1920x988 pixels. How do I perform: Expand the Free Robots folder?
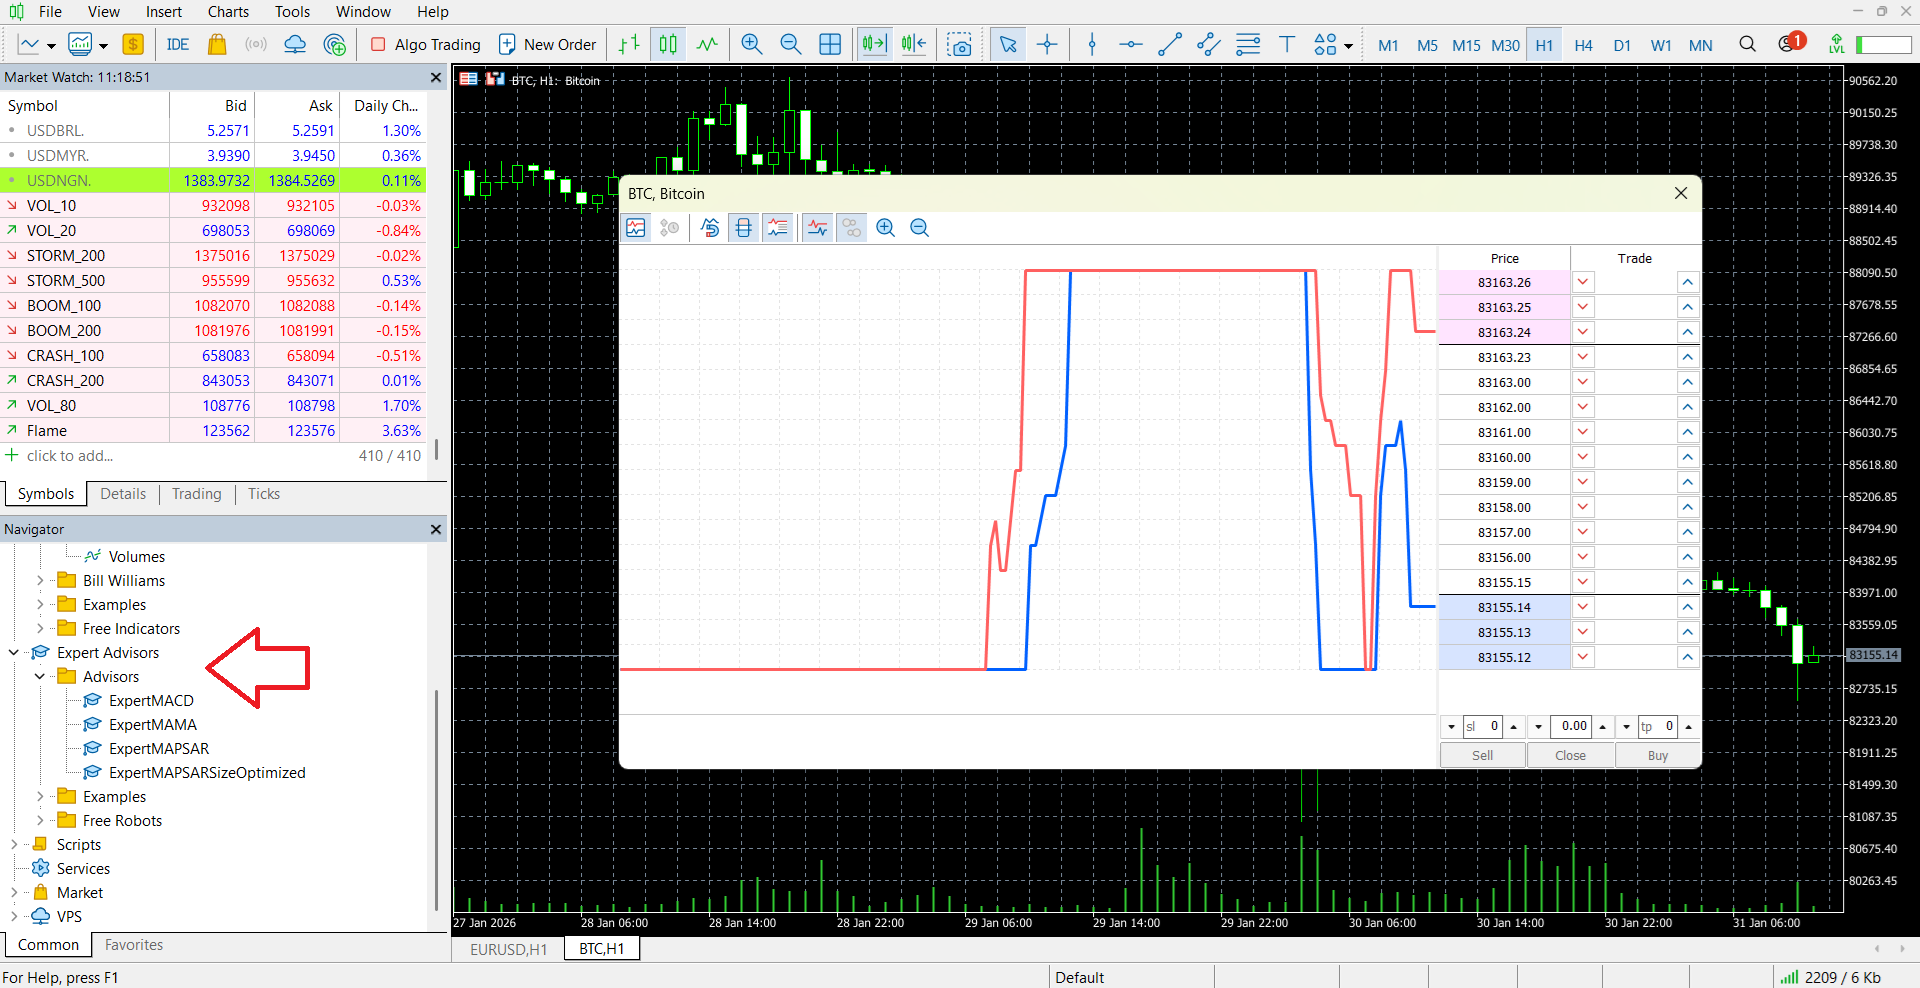[39, 820]
